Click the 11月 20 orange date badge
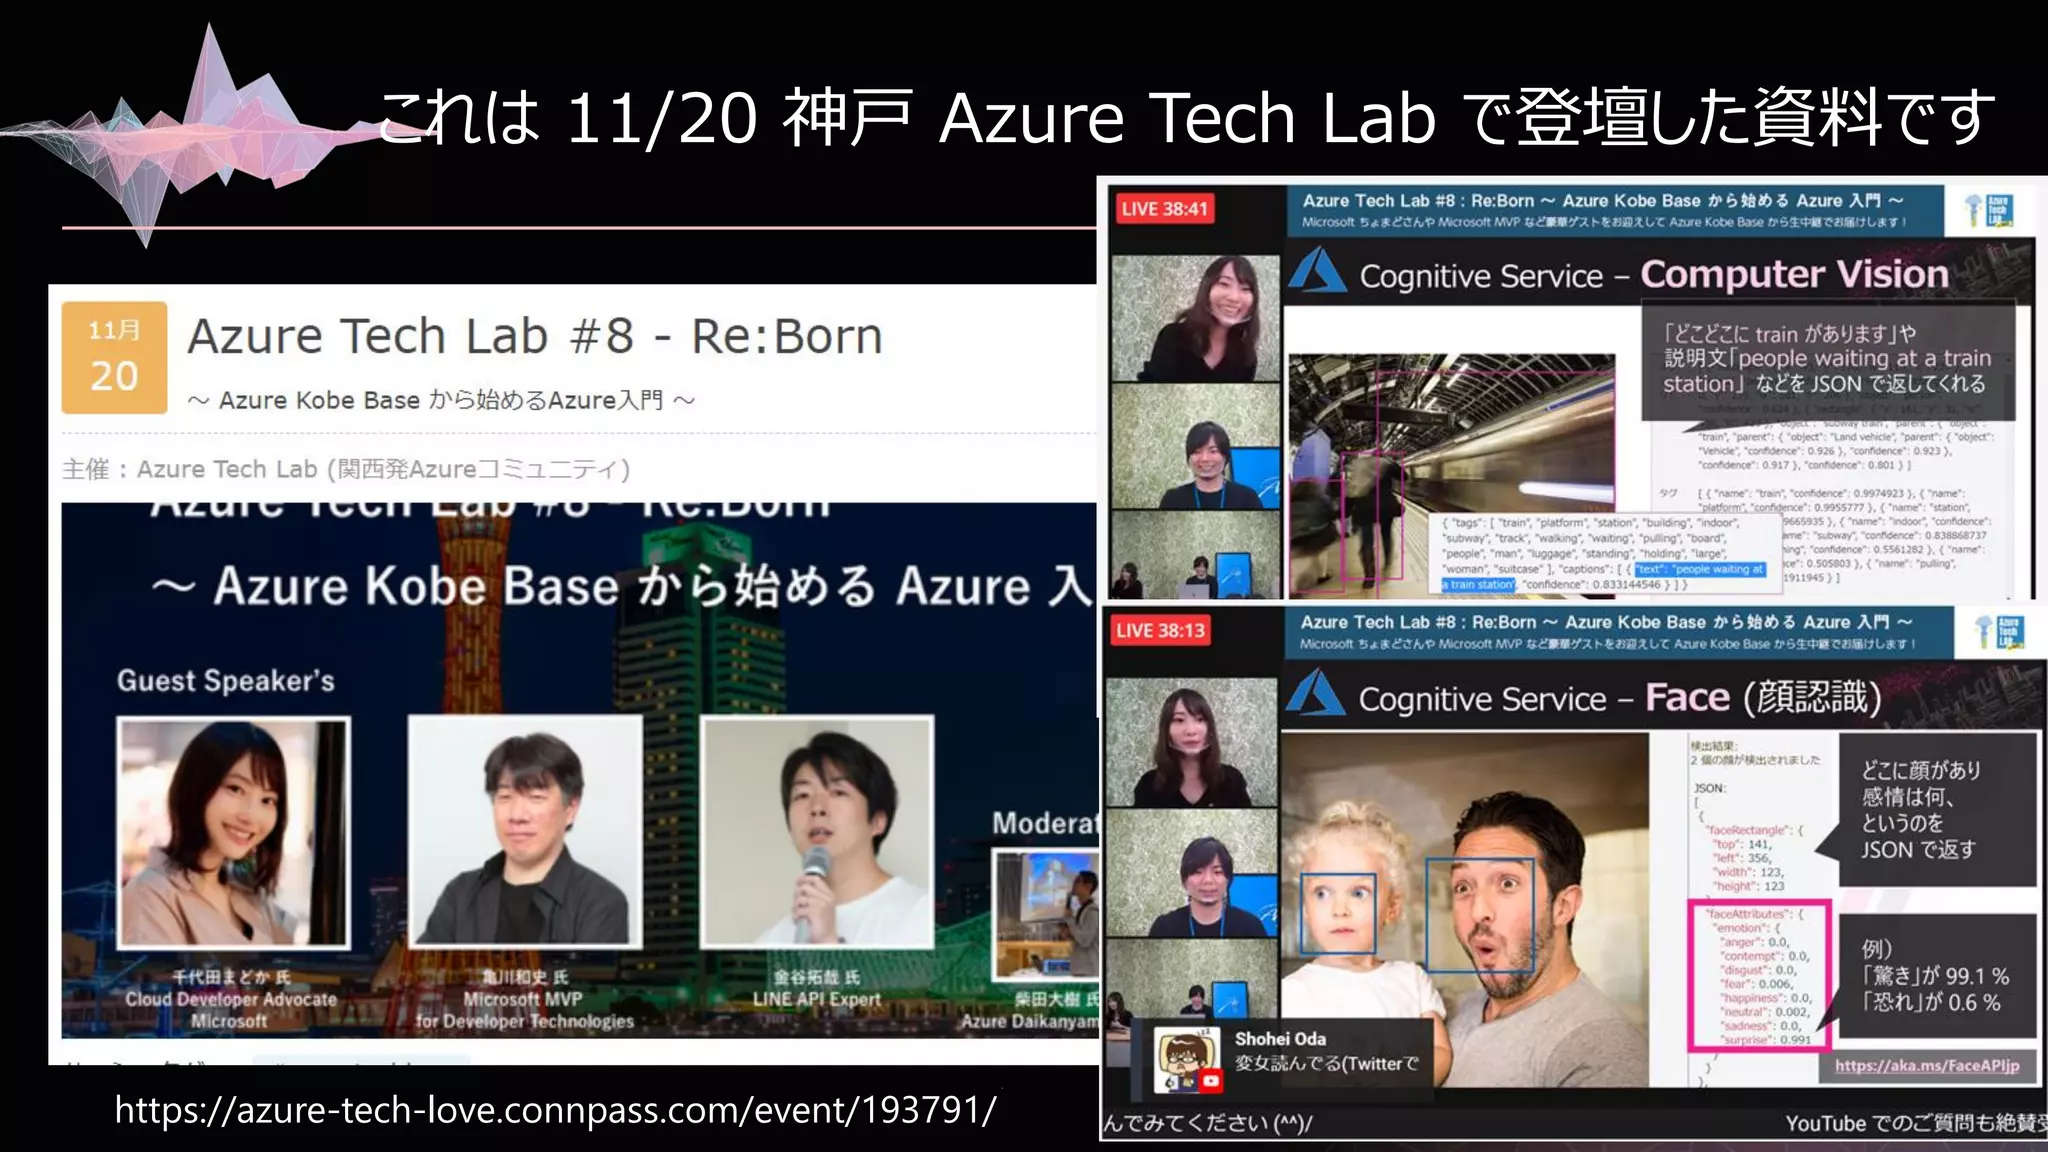 pyautogui.click(x=114, y=357)
